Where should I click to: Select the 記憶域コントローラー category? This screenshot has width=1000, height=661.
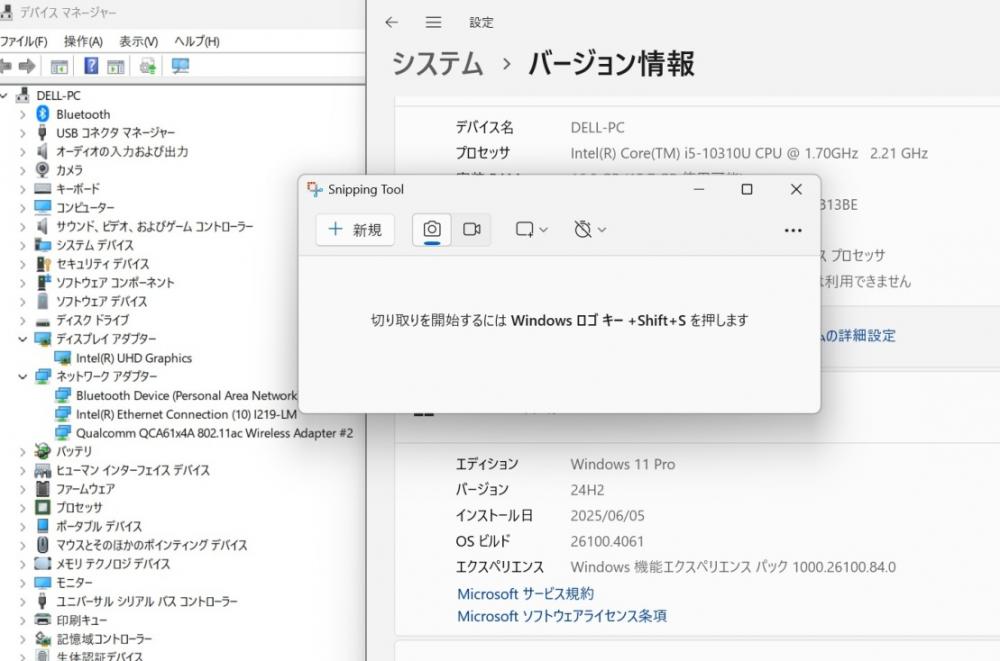click(104, 639)
